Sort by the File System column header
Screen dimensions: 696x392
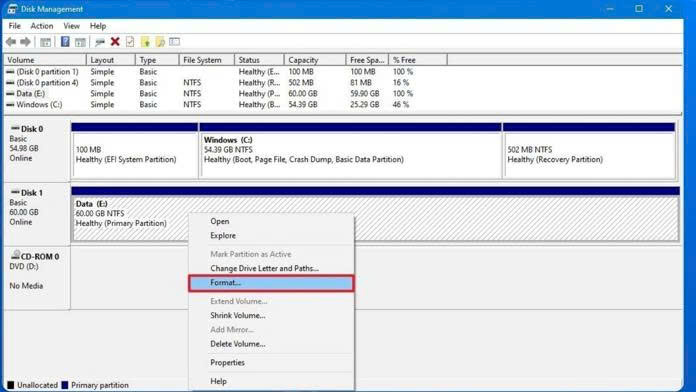(x=207, y=60)
